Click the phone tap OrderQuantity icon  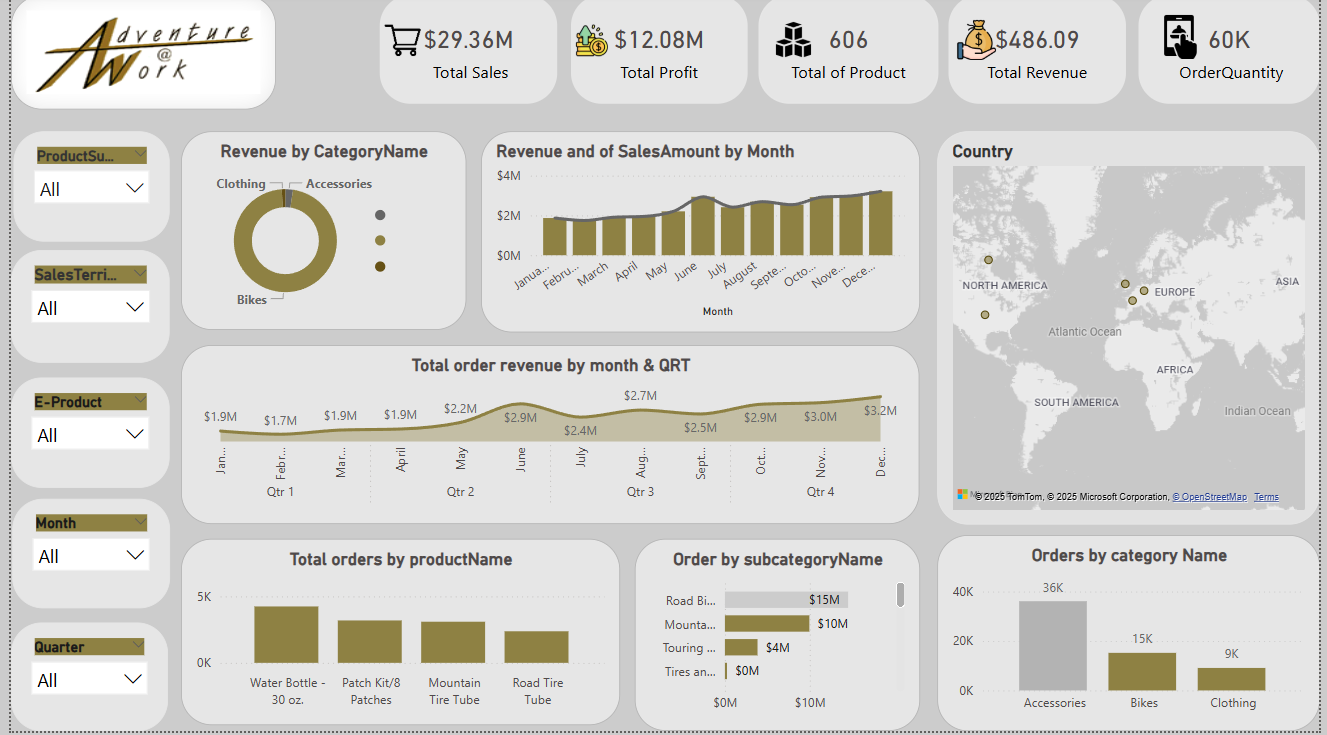click(1180, 38)
